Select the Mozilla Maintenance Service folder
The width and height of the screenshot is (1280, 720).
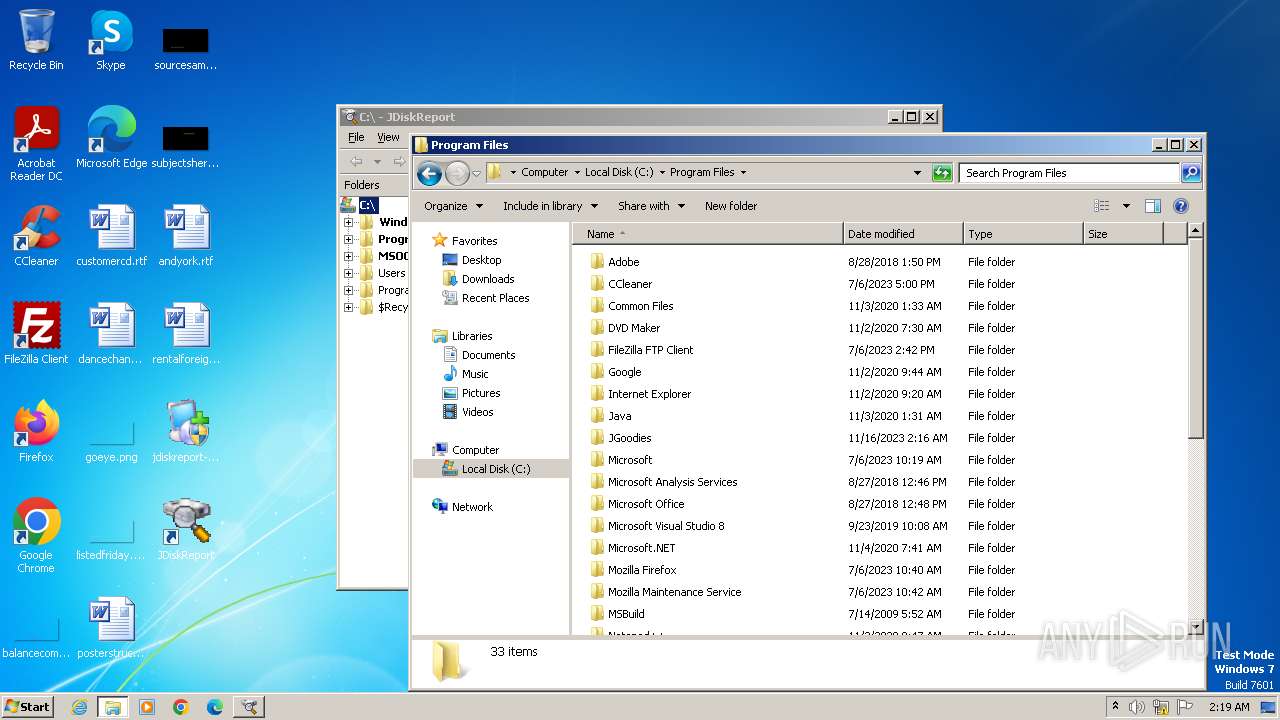(x=674, y=592)
